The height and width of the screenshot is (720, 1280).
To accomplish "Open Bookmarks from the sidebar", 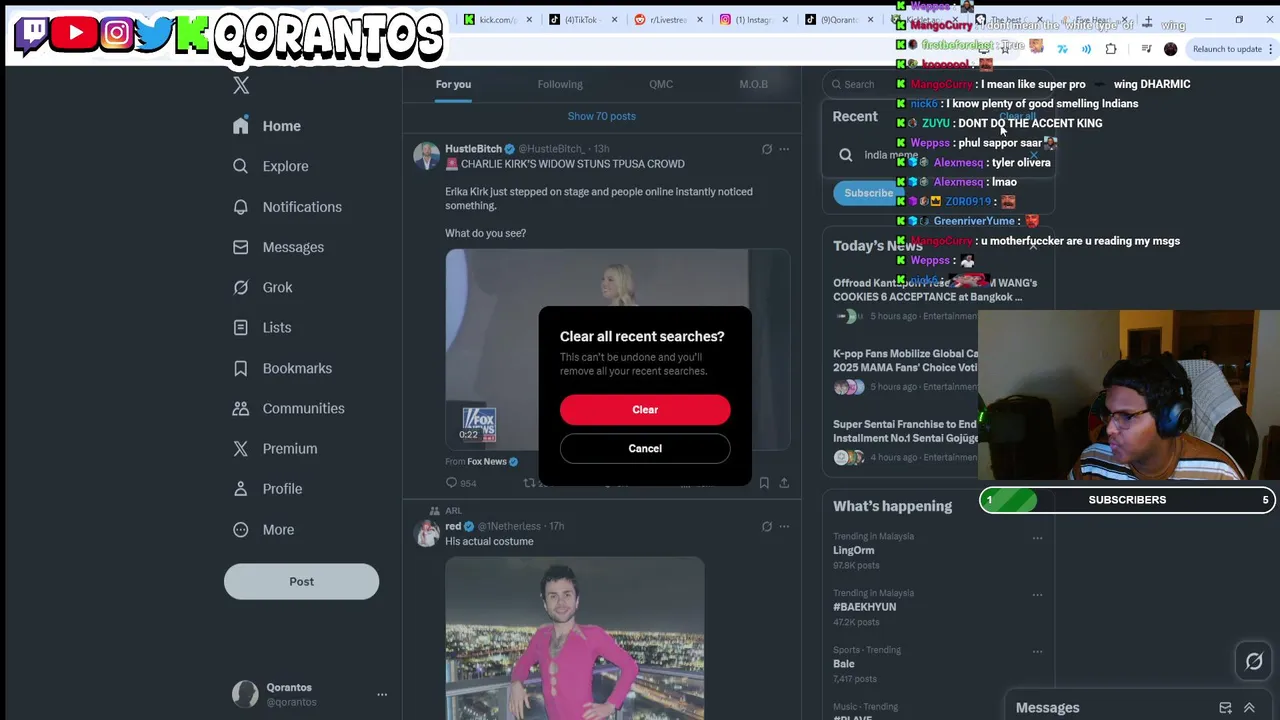I will [x=282, y=368].
